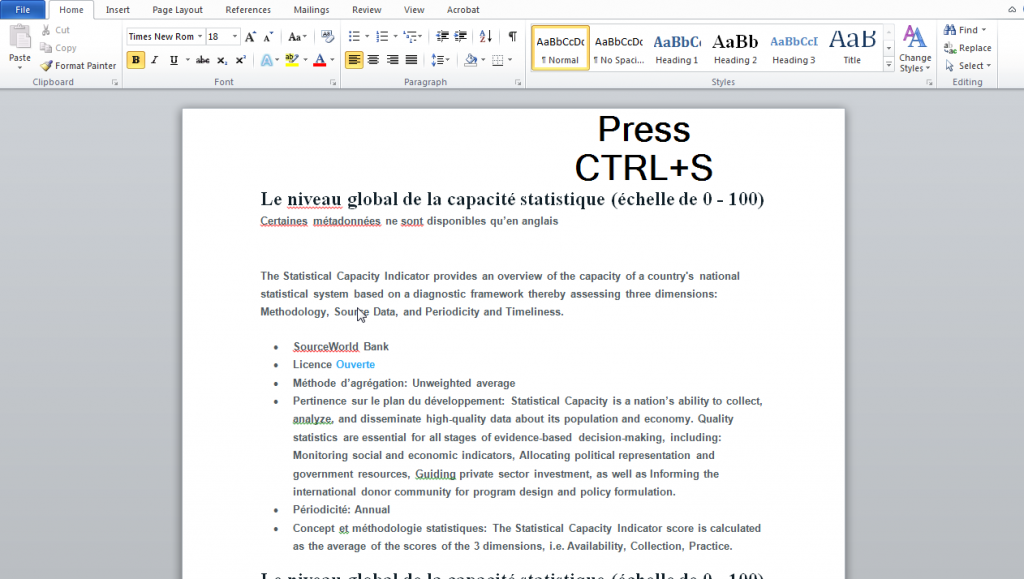Image resolution: width=1024 pixels, height=579 pixels.
Task: Apply paragraph Shading with the paint bucket
Action: (470, 60)
